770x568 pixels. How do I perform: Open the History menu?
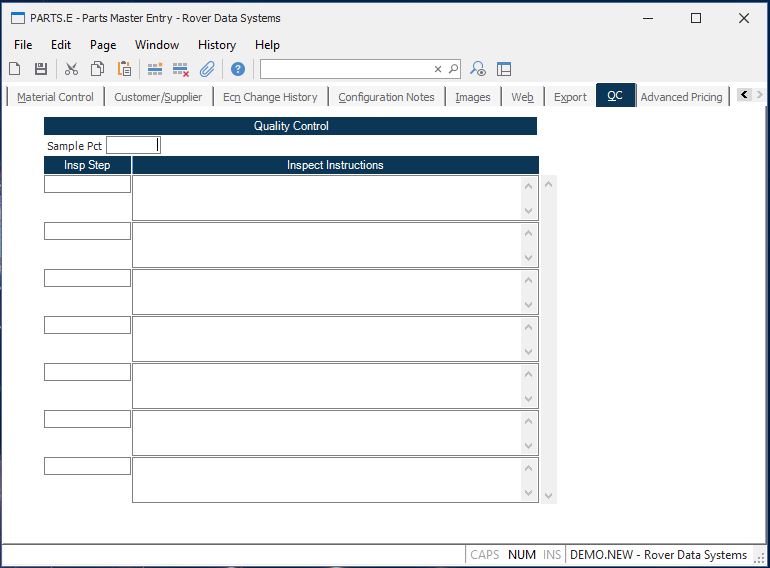216,45
